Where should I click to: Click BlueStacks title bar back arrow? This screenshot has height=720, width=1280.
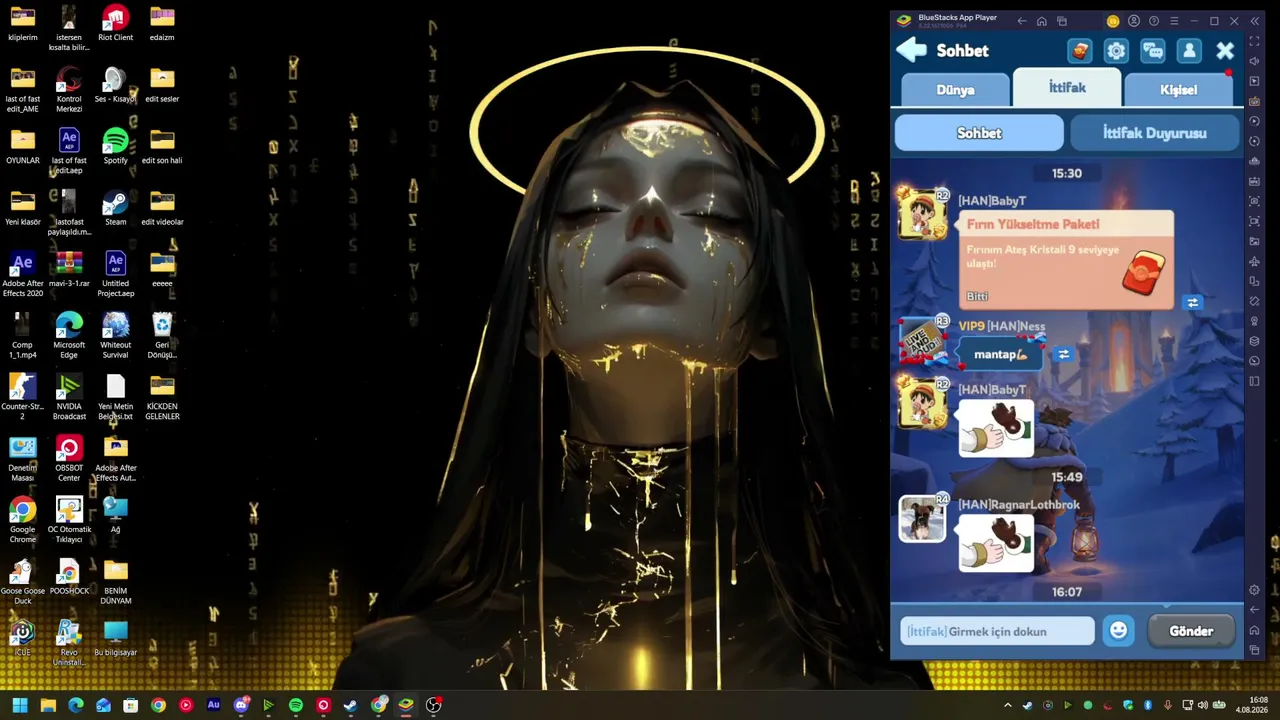point(1021,21)
